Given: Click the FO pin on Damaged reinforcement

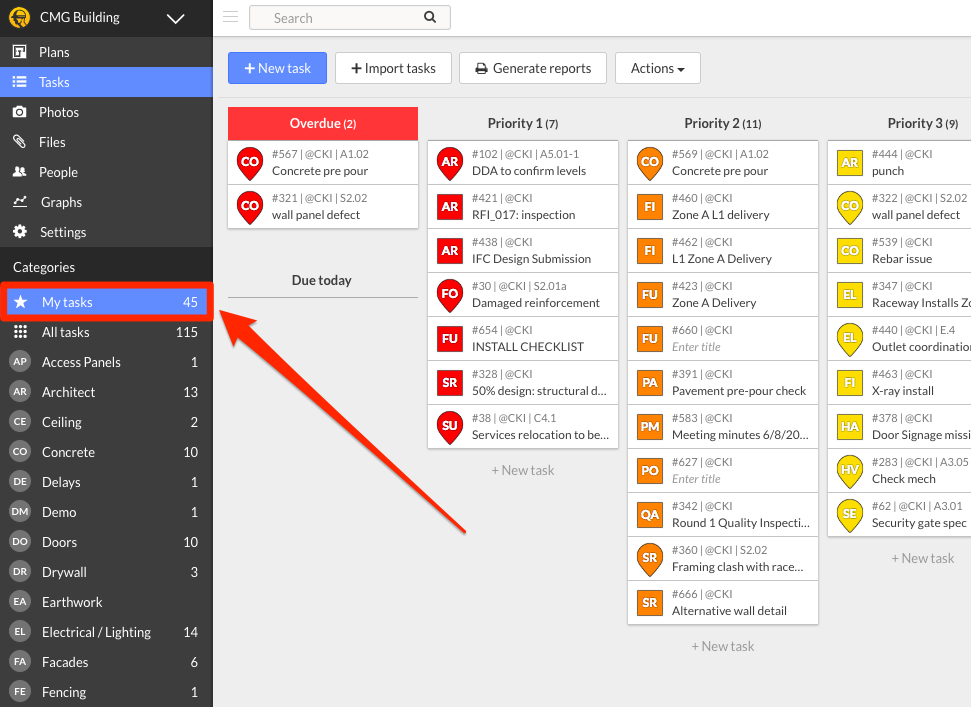Looking at the screenshot, I should tap(450, 295).
